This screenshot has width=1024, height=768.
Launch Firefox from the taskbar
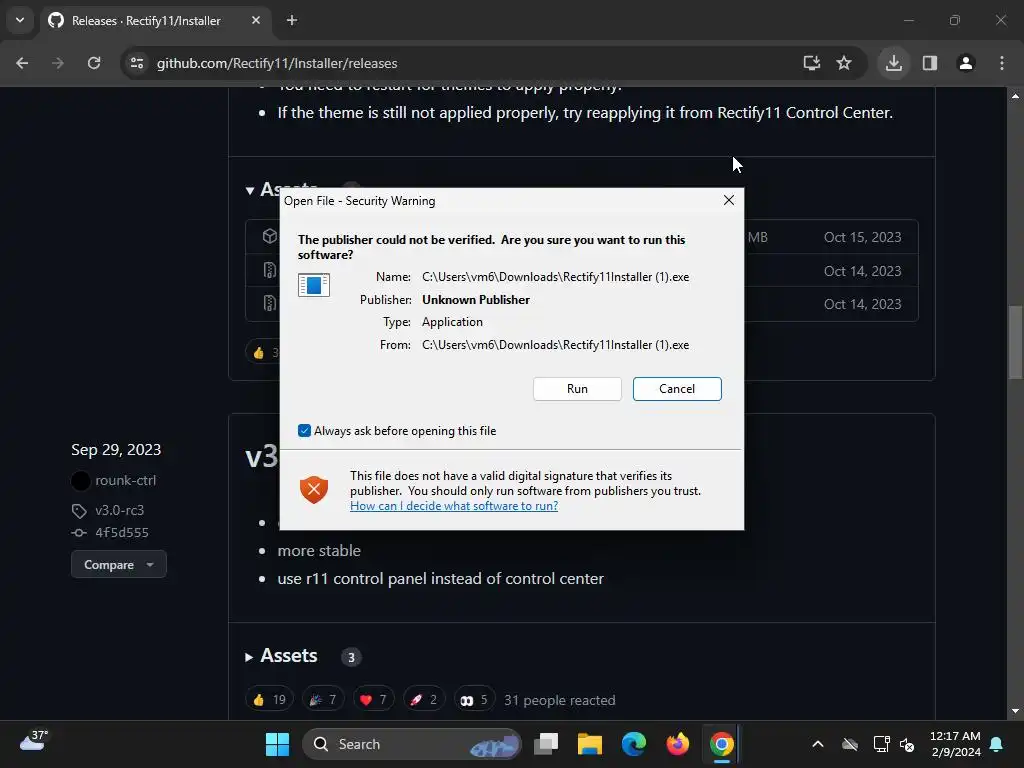pyautogui.click(x=677, y=744)
